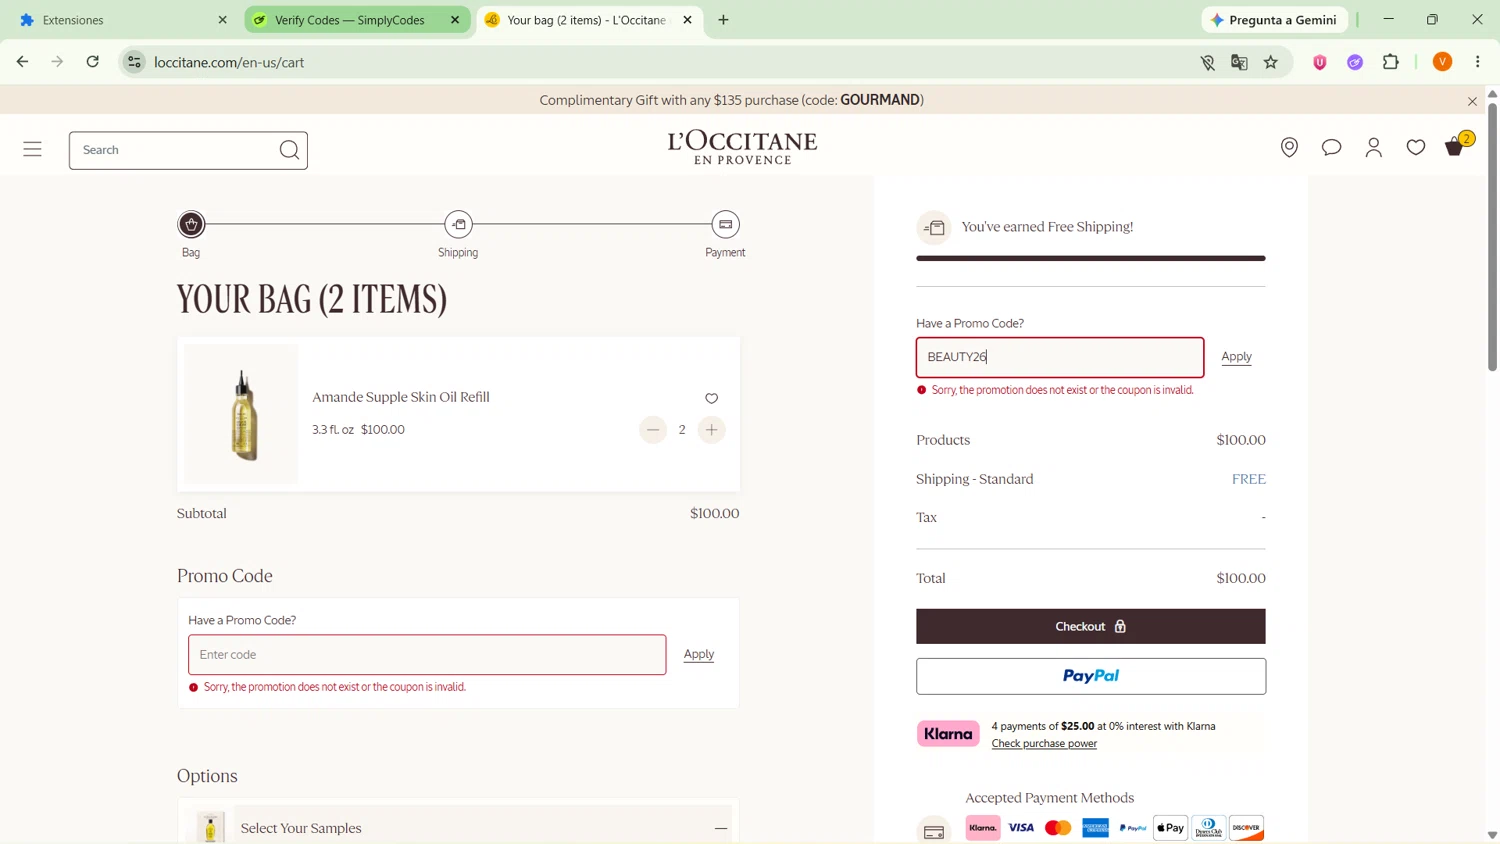Viewport: 1500px width, 844px height.
Task: Click the Discover payment icon
Action: [x=1246, y=828]
